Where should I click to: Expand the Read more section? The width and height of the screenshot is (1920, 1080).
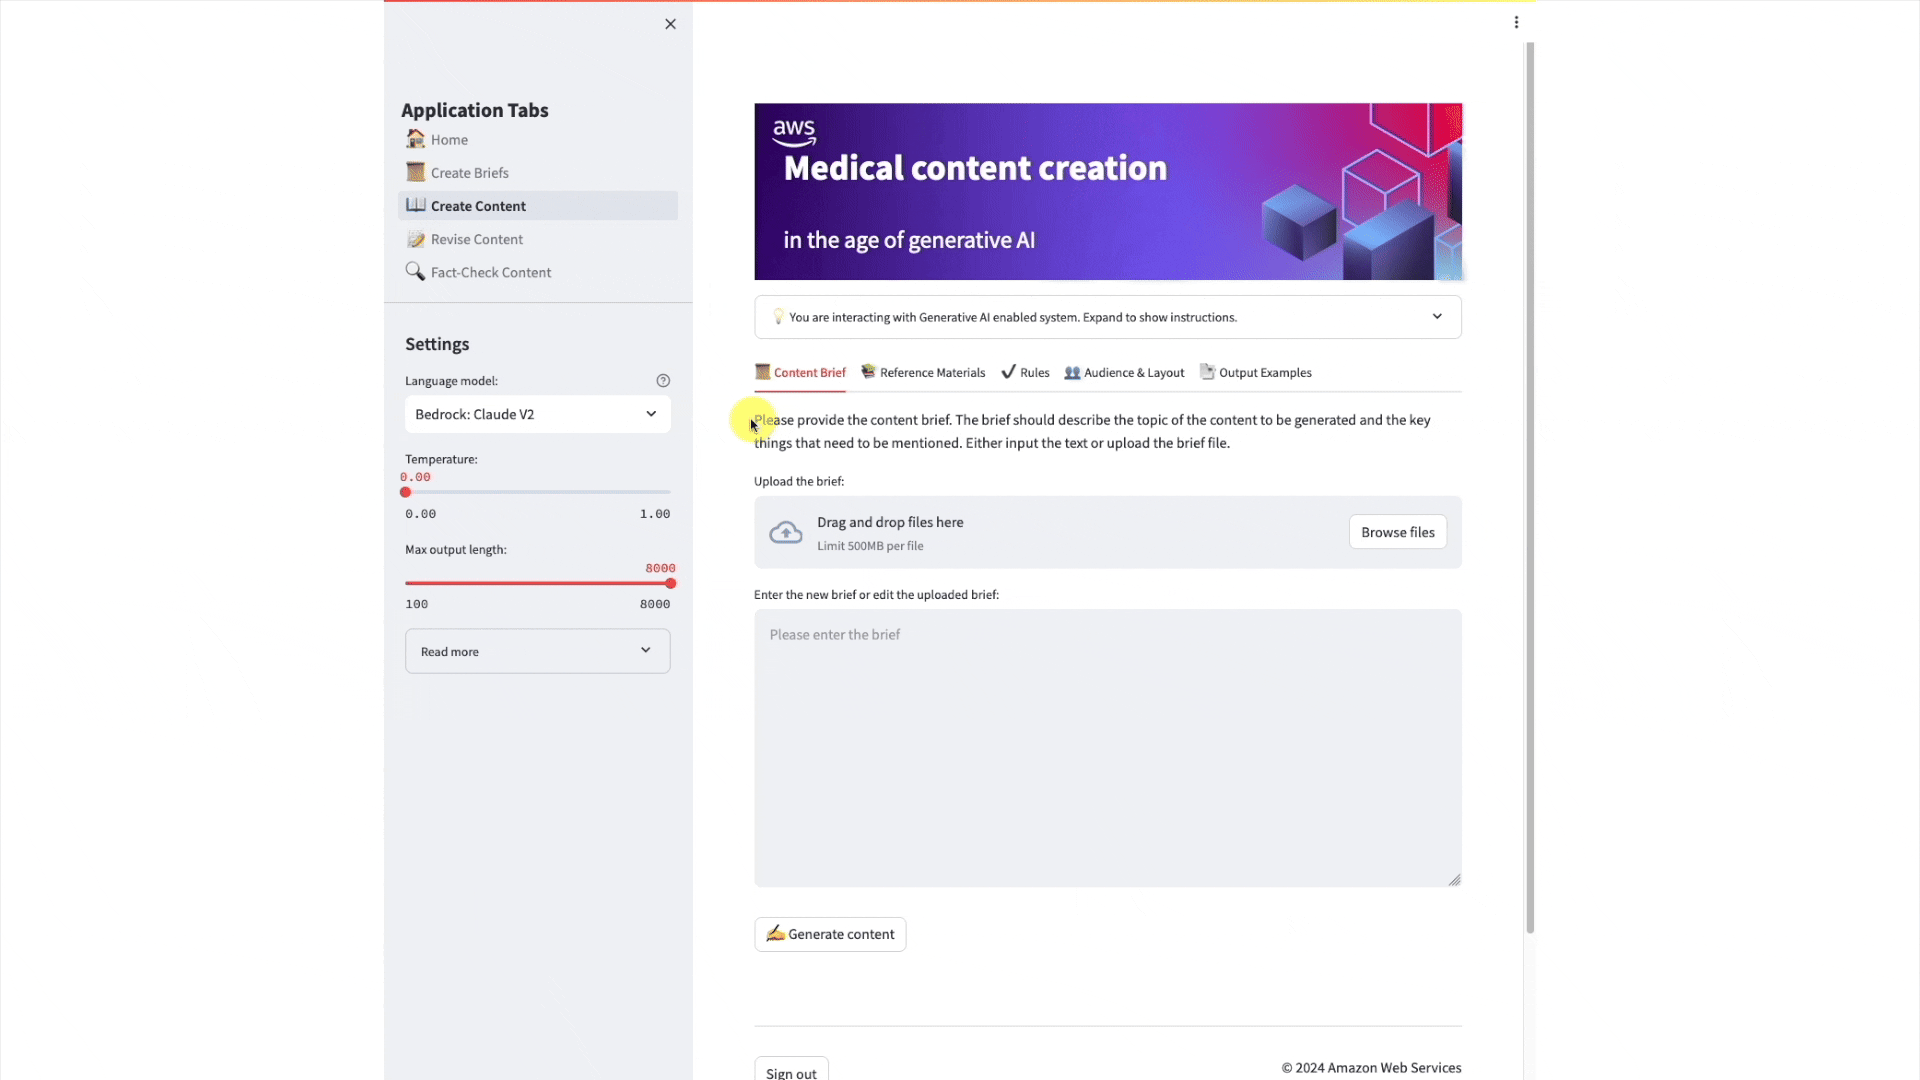tap(537, 651)
